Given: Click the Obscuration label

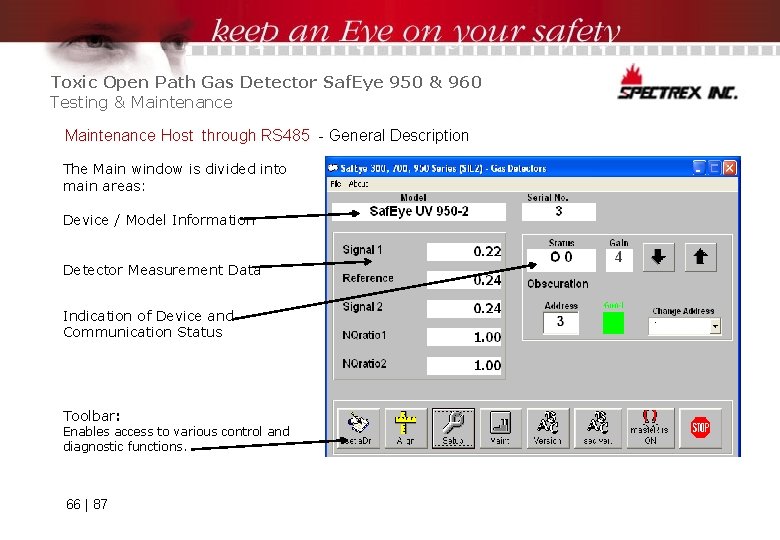Looking at the screenshot, I should tap(558, 284).
